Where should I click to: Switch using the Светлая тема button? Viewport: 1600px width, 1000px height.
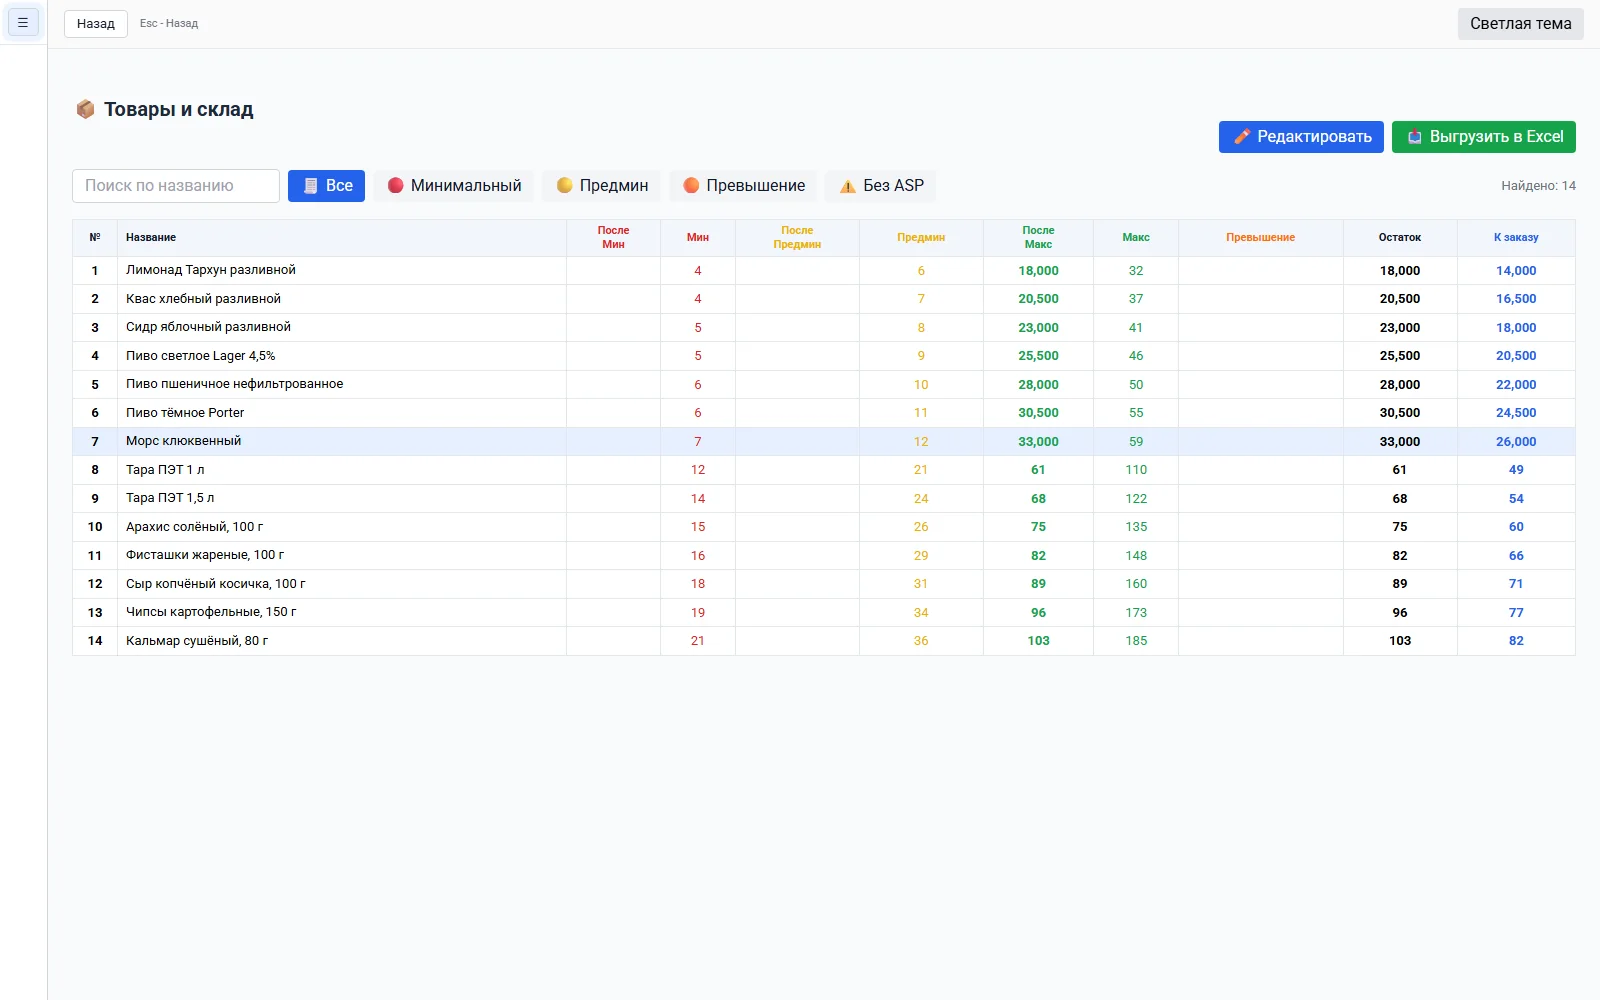[1520, 23]
